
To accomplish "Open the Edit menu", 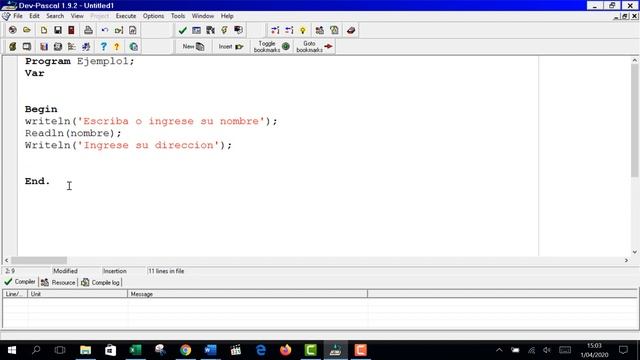I will click(x=34, y=16).
